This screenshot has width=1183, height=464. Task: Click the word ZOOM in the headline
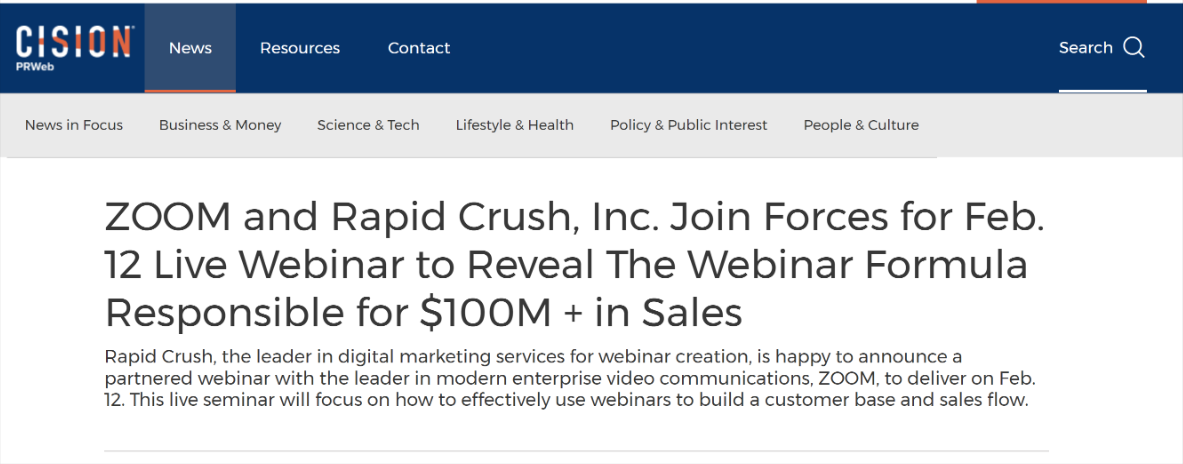tap(169, 217)
